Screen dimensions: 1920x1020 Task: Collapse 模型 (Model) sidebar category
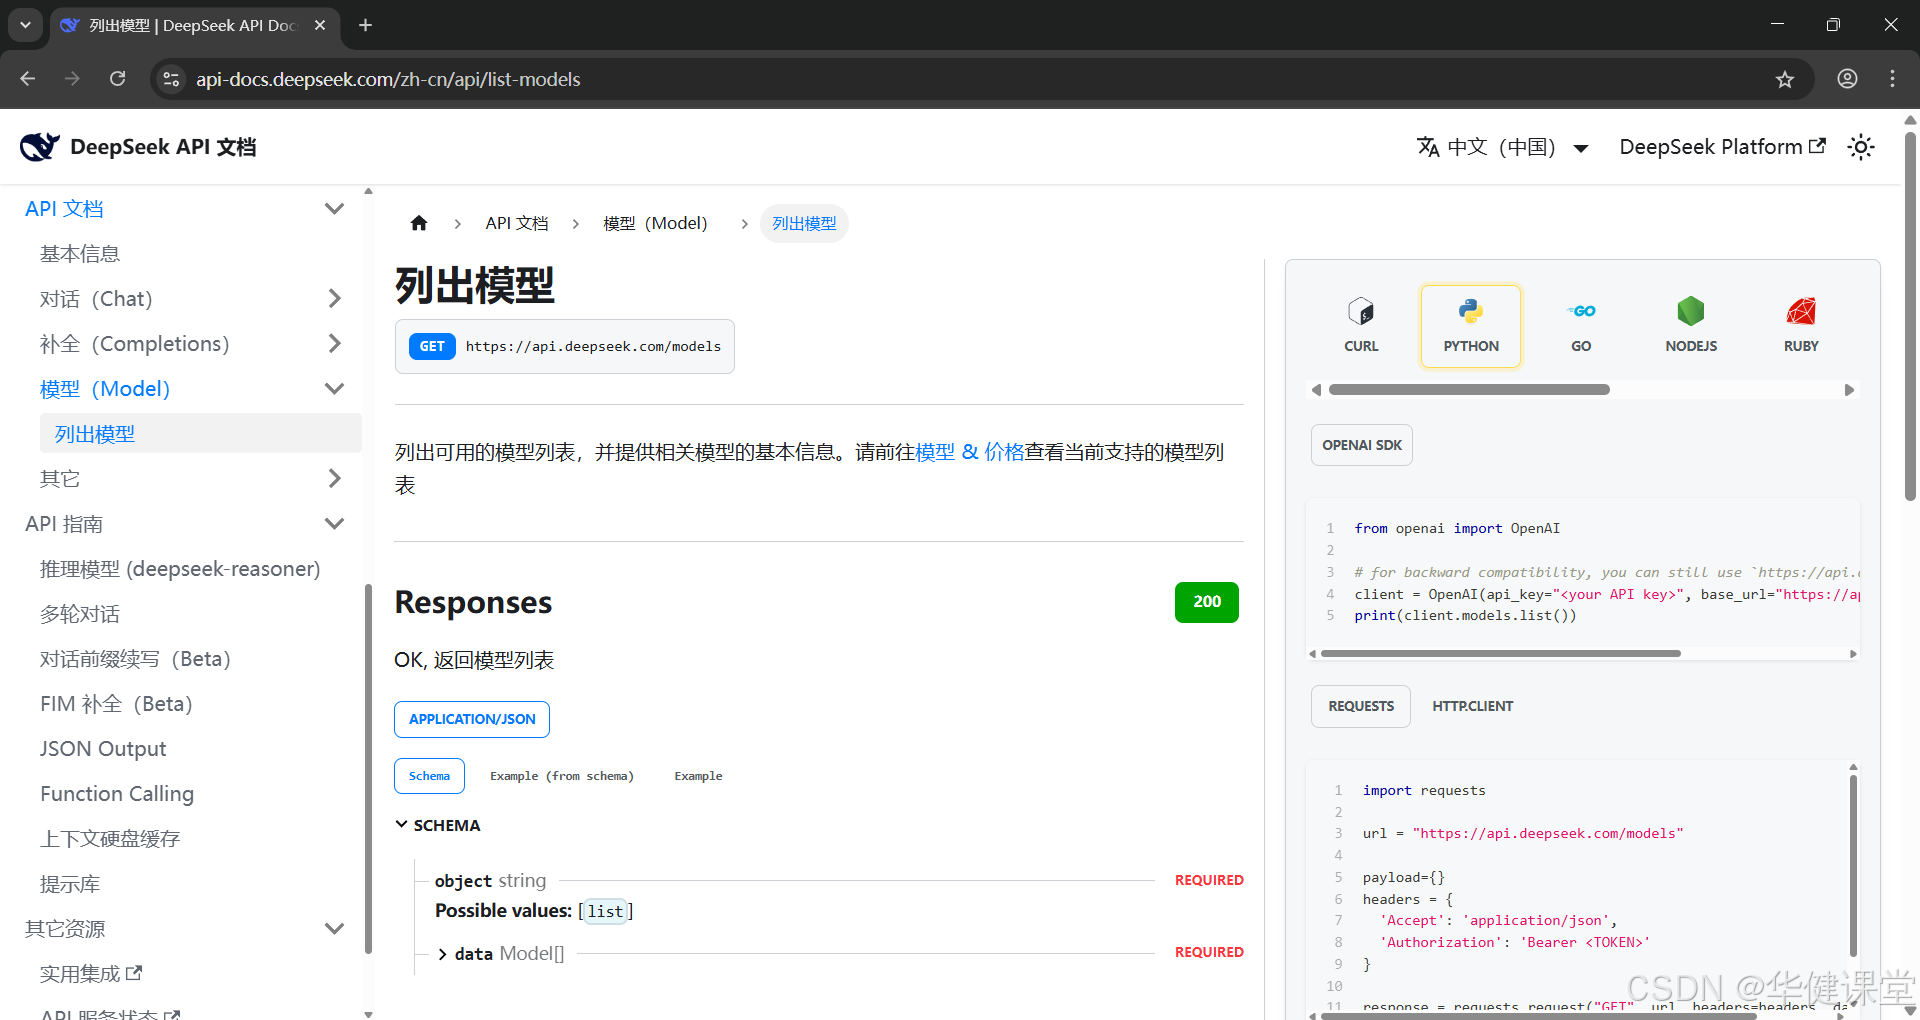(x=334, y=388)
